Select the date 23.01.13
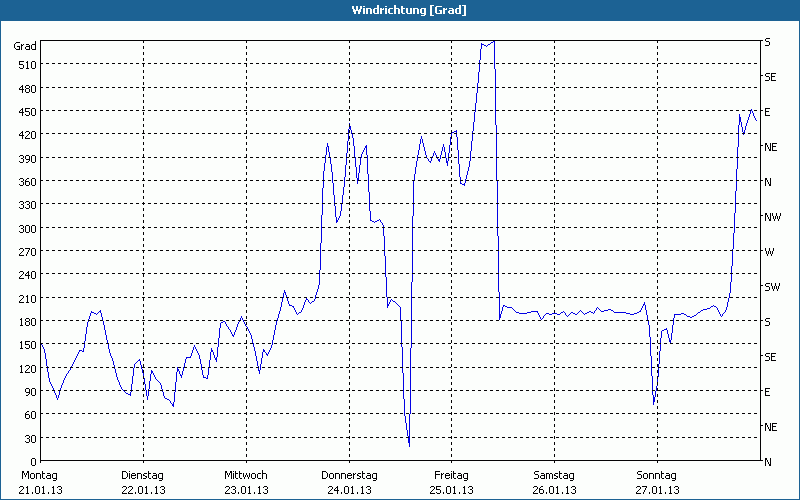Image resolution: width=800 pixels, height=500 pixels. tap(246, 490)
